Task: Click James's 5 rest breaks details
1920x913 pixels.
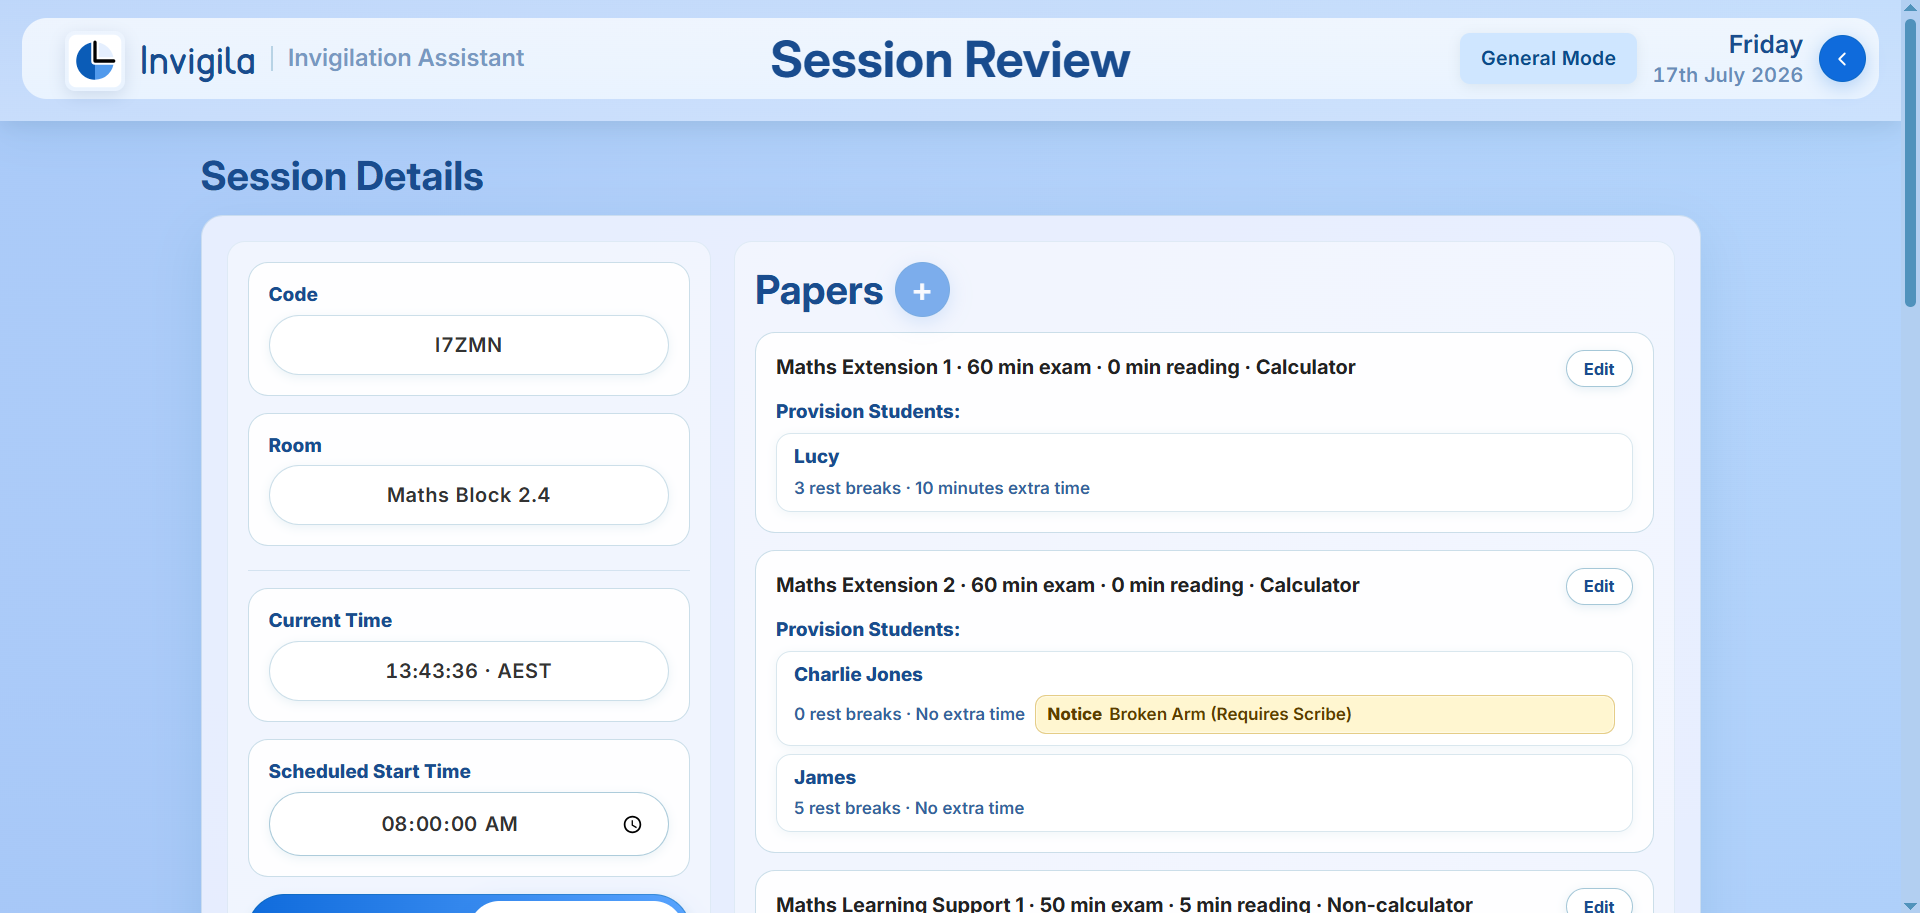Action: pos(909,808)
